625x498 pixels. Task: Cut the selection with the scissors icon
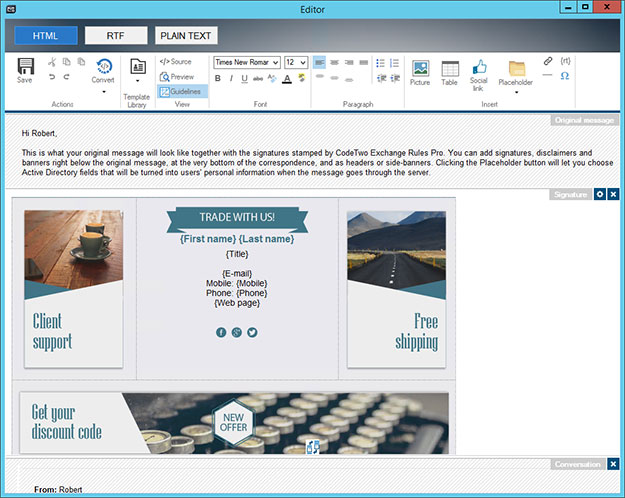pyautogui.click(x=52, y=62)
